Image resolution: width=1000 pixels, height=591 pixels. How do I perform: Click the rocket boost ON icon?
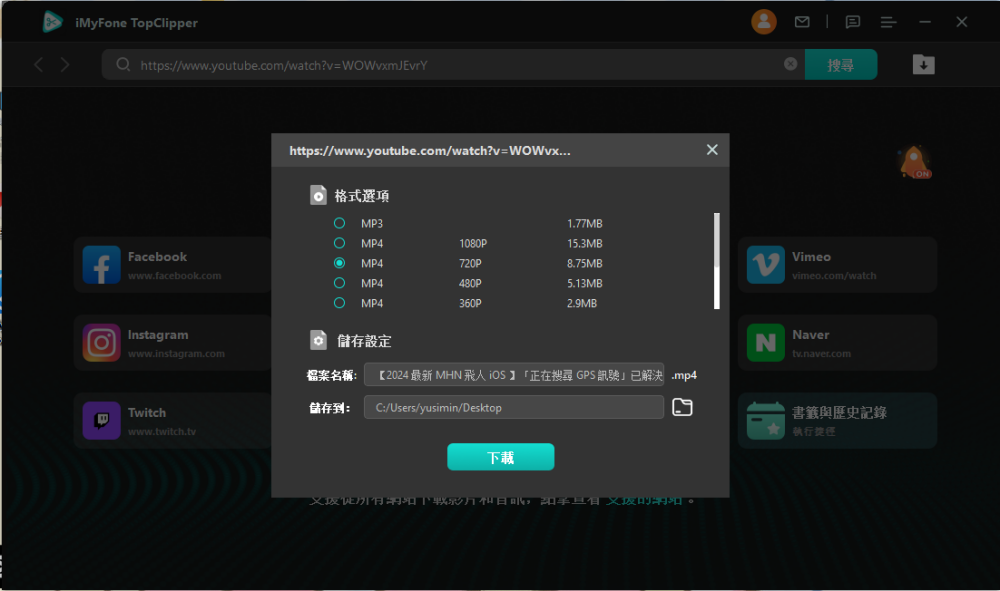click(914, 162)
